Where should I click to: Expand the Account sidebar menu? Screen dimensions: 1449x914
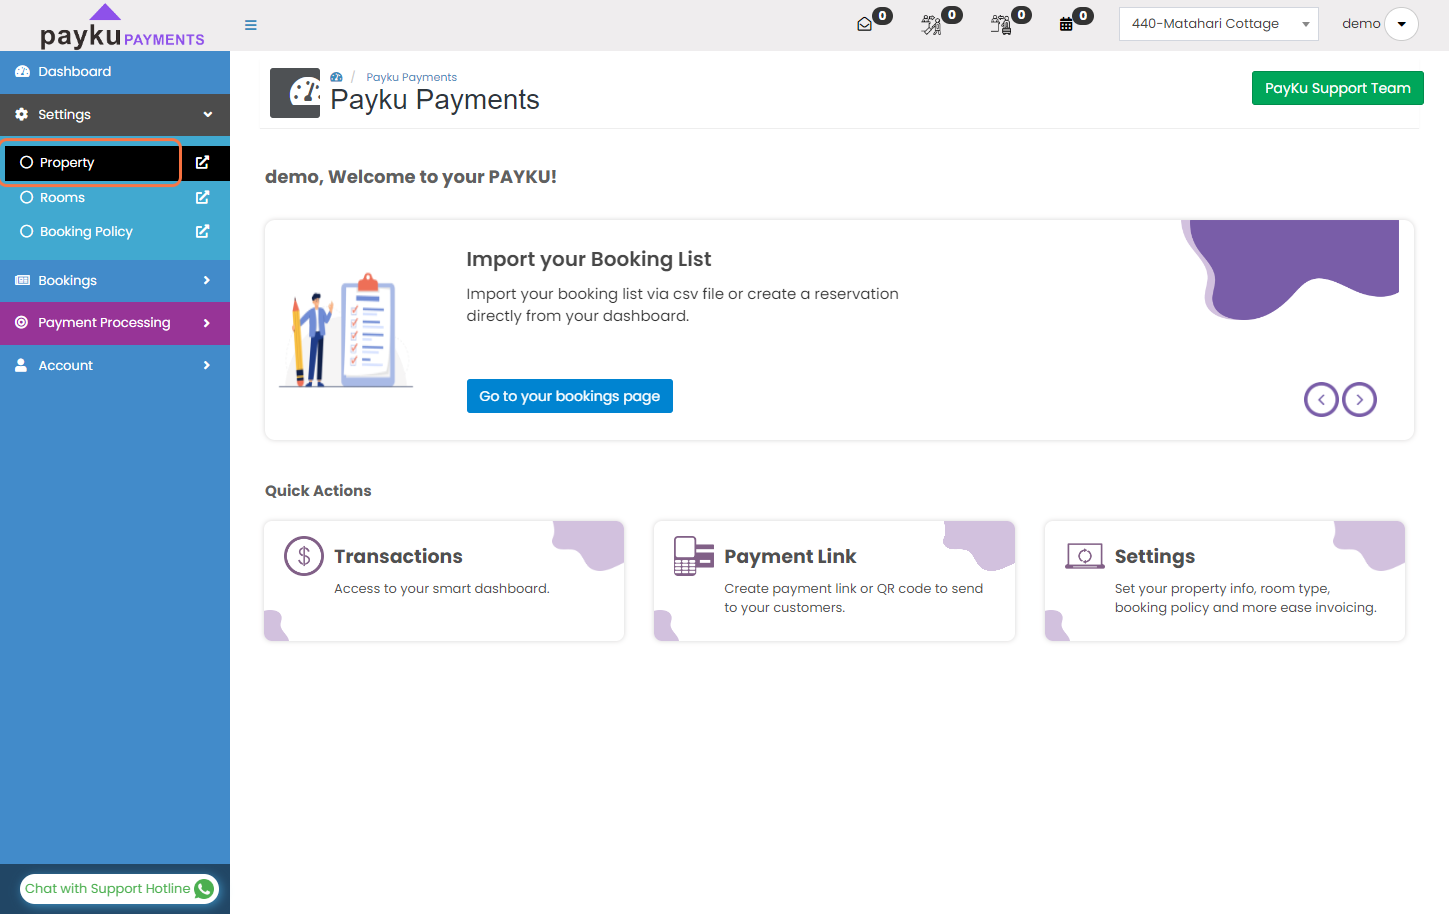coord(115,366)
